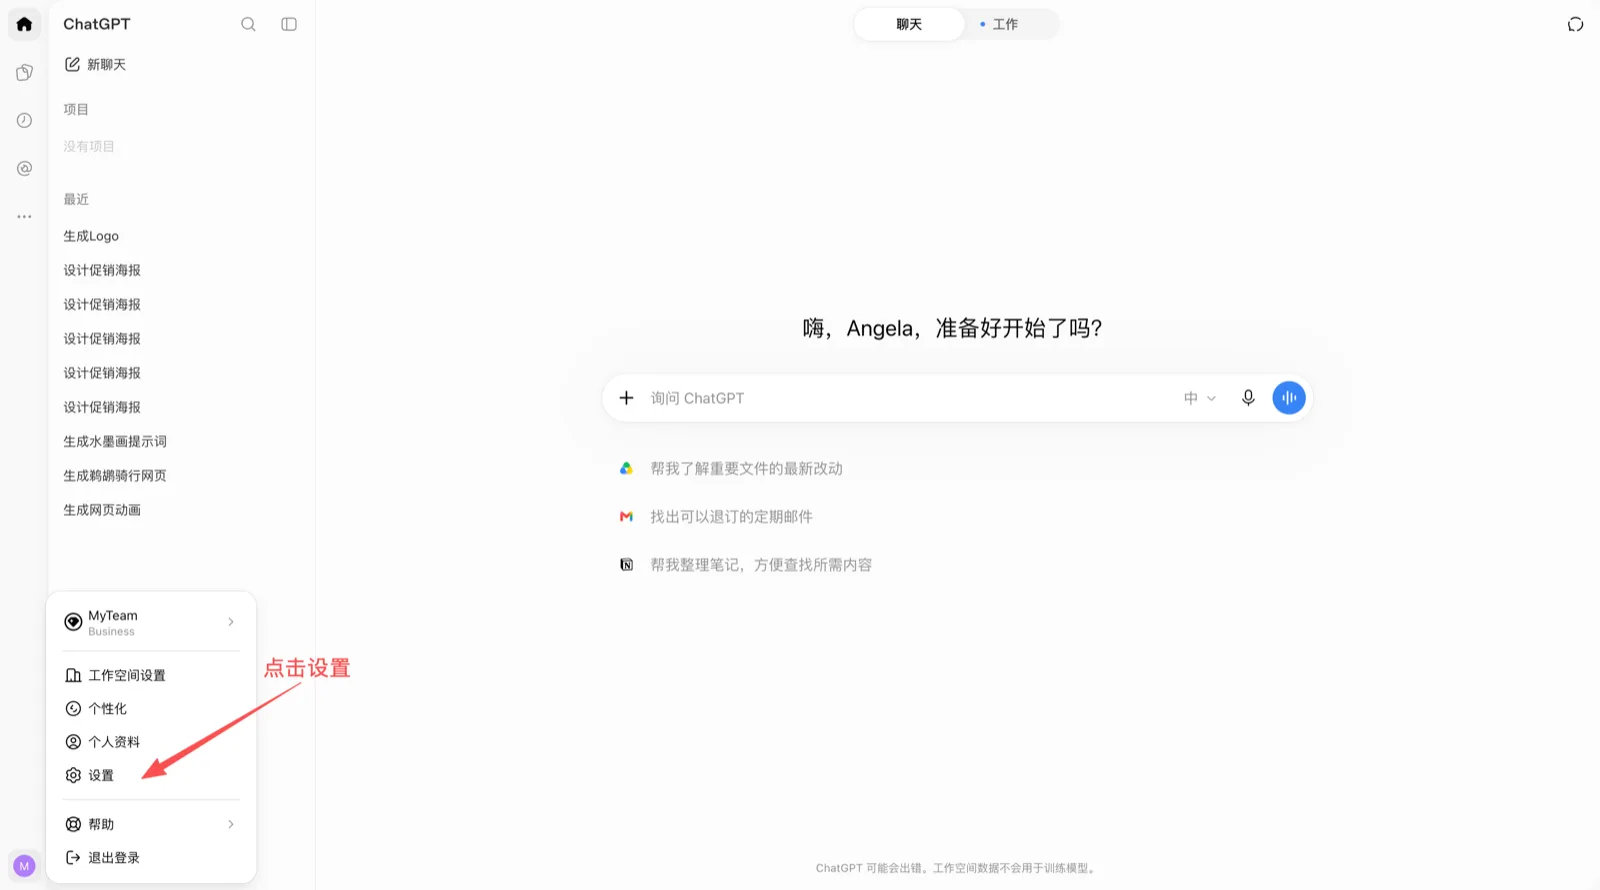This screenshot has height=890, width=1600.
Task: Start a 新聊天 conversation
Action: click(96, 64)
